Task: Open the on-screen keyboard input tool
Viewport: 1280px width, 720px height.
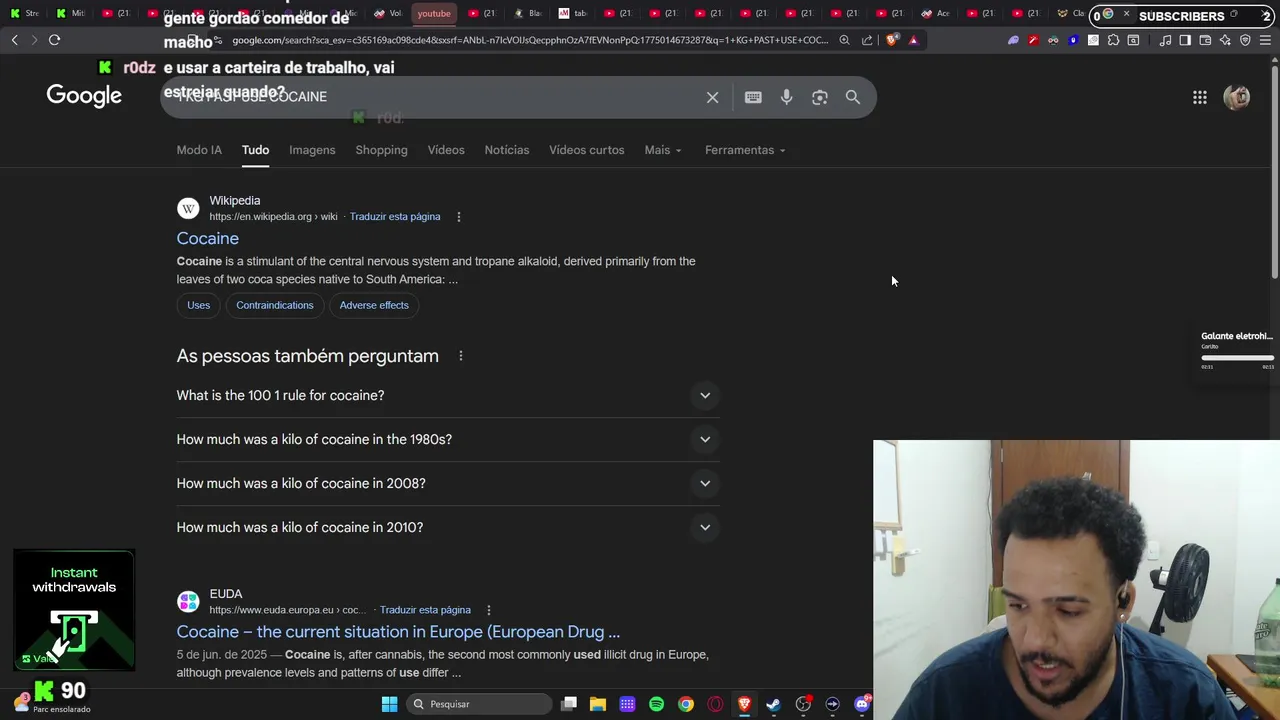Action: coord(753,97)
